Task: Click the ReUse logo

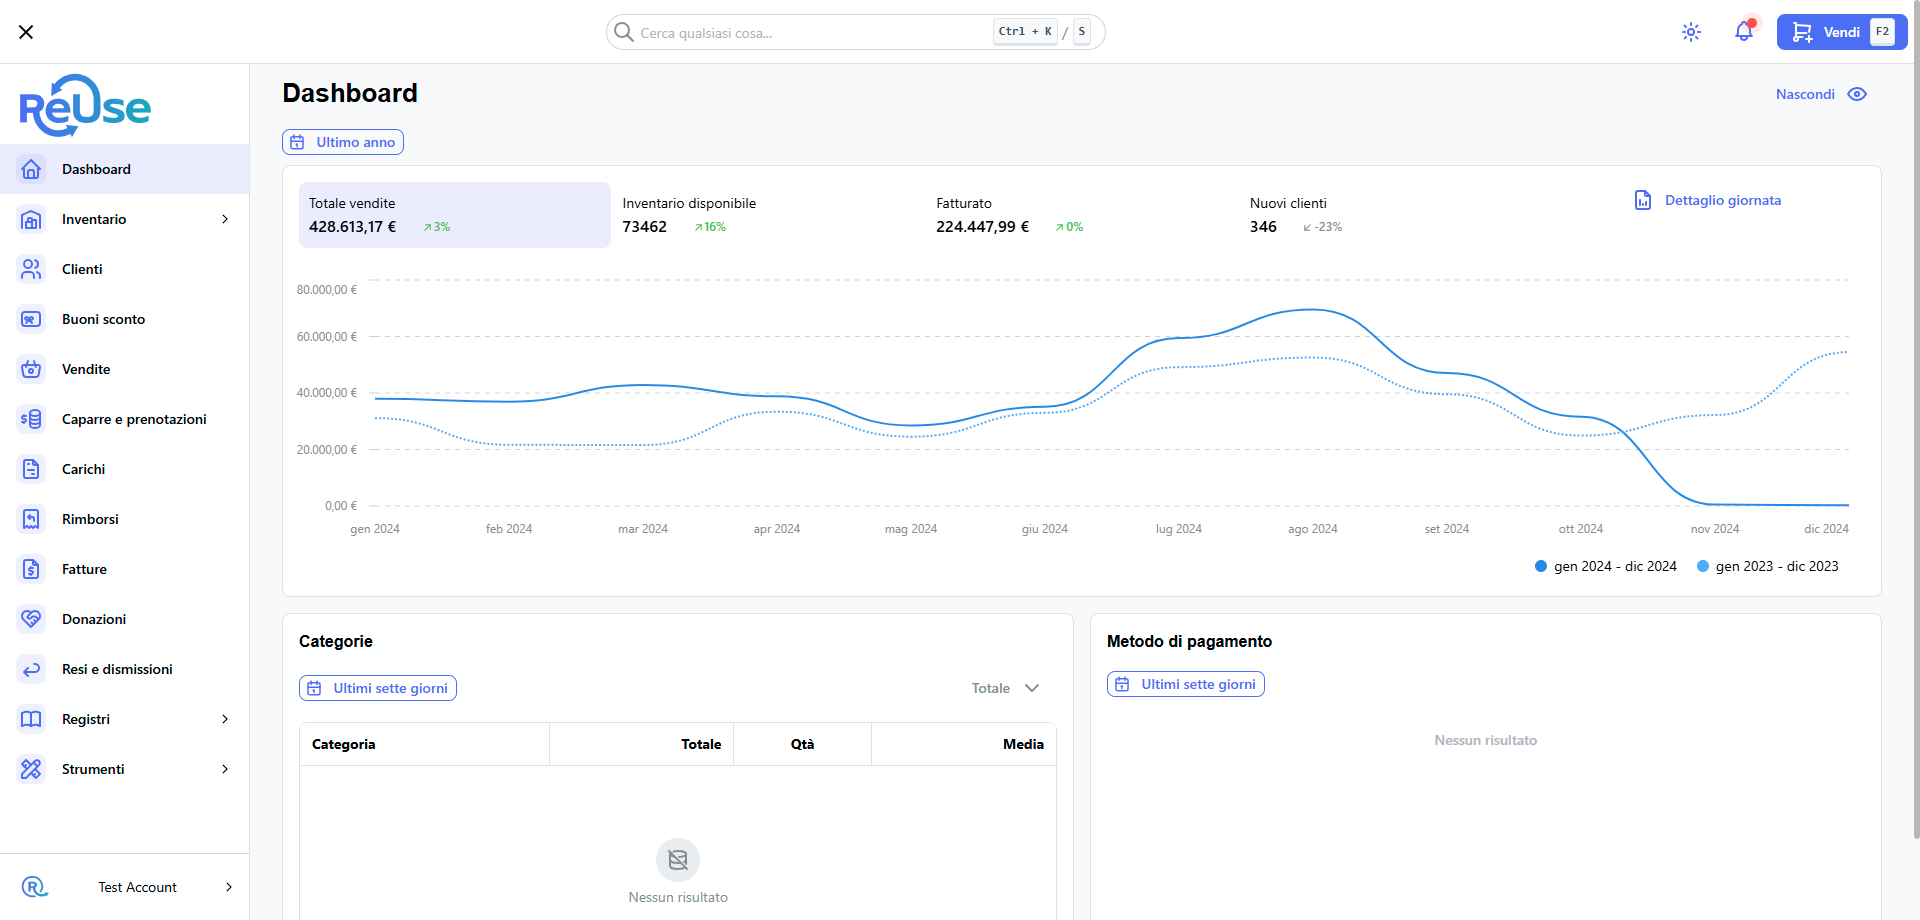Action: point(85,106)
